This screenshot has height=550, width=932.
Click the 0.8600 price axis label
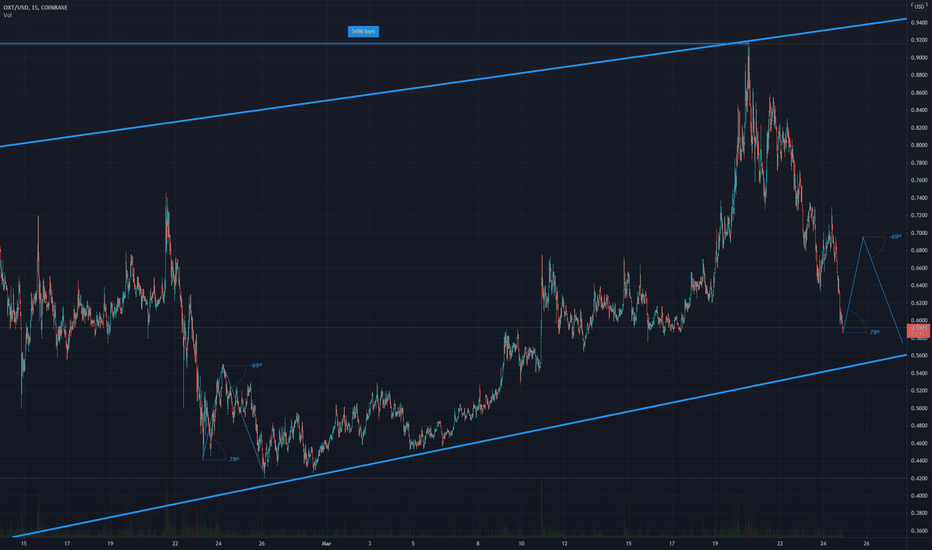[919, 93]
